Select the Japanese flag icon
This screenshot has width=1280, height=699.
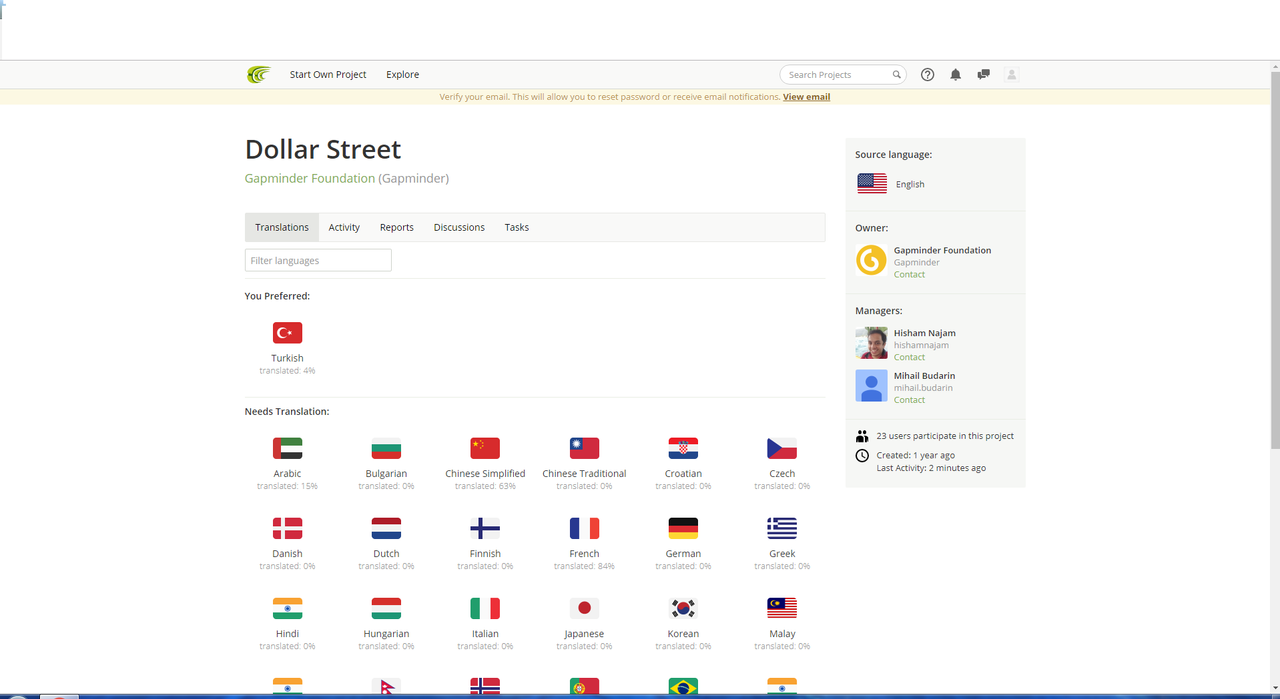click(x=584, y=608)
